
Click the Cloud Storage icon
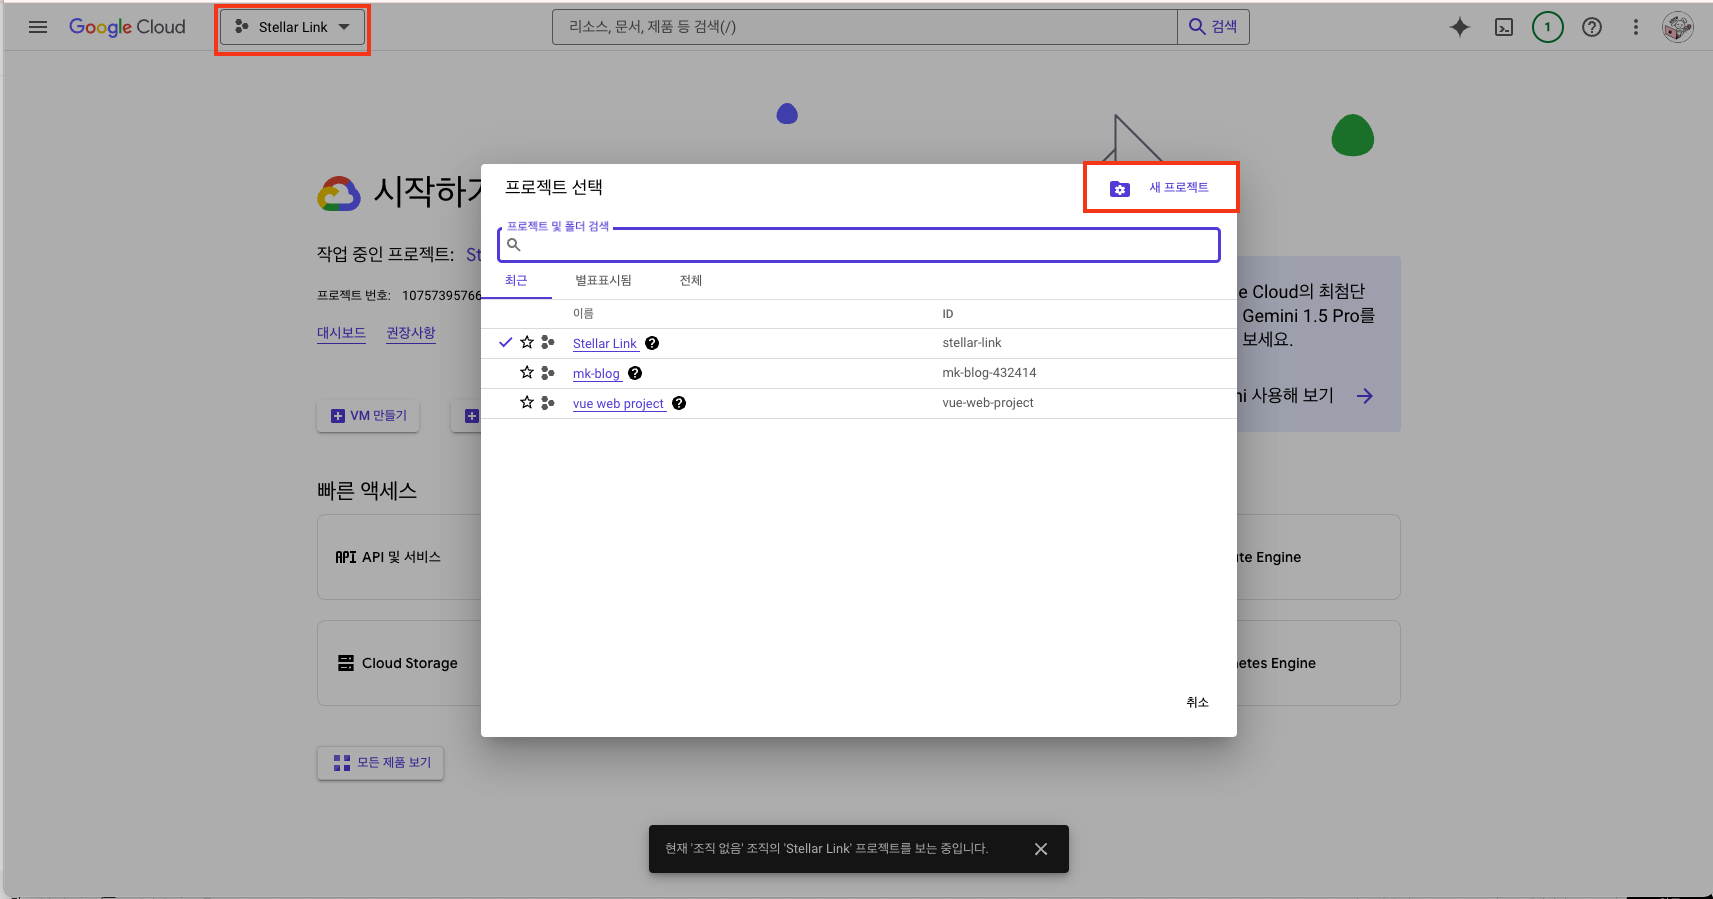346,663
